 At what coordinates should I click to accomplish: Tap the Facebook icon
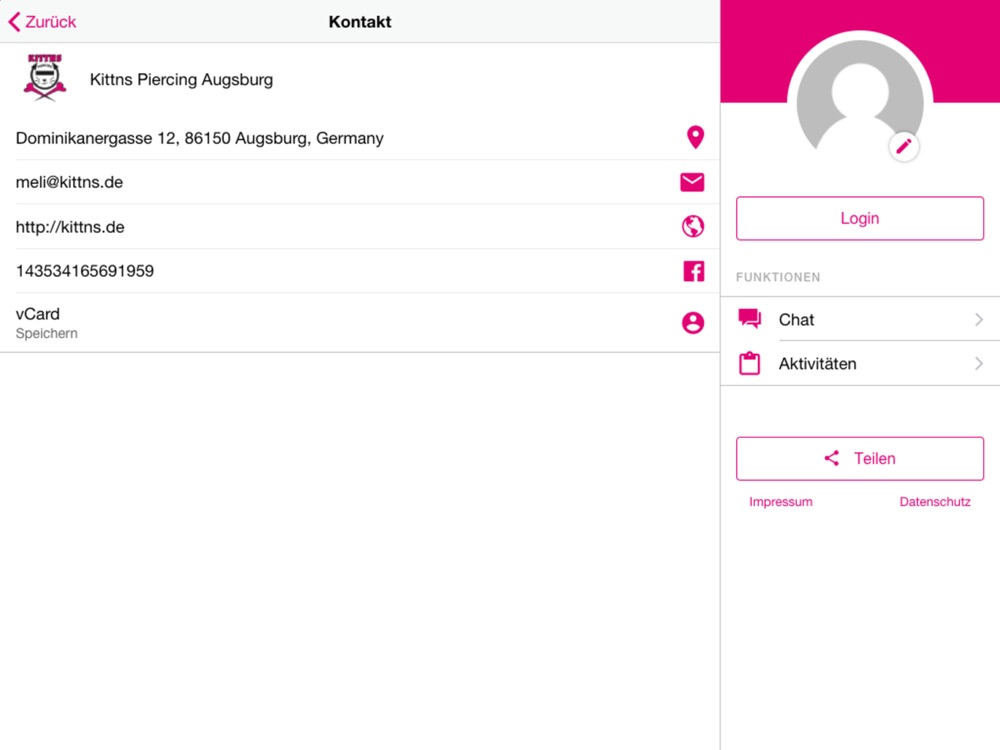693,271
